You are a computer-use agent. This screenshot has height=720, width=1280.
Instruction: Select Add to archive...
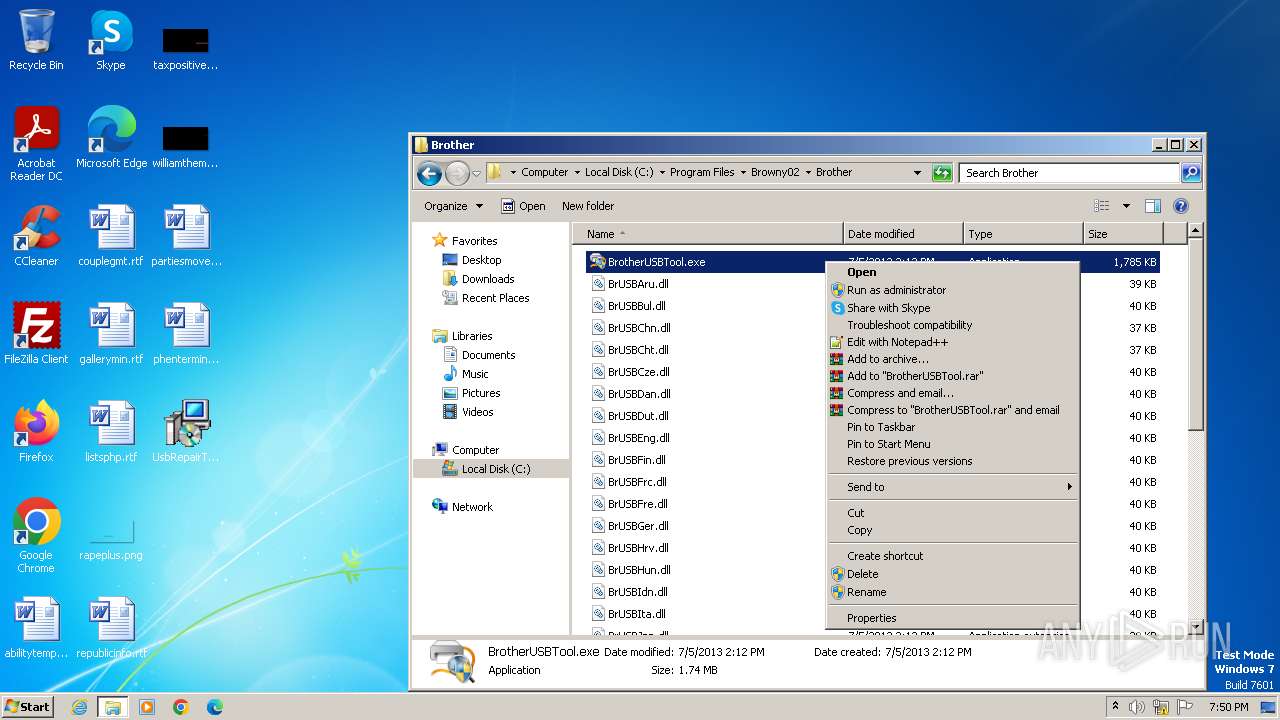[952, 359]
